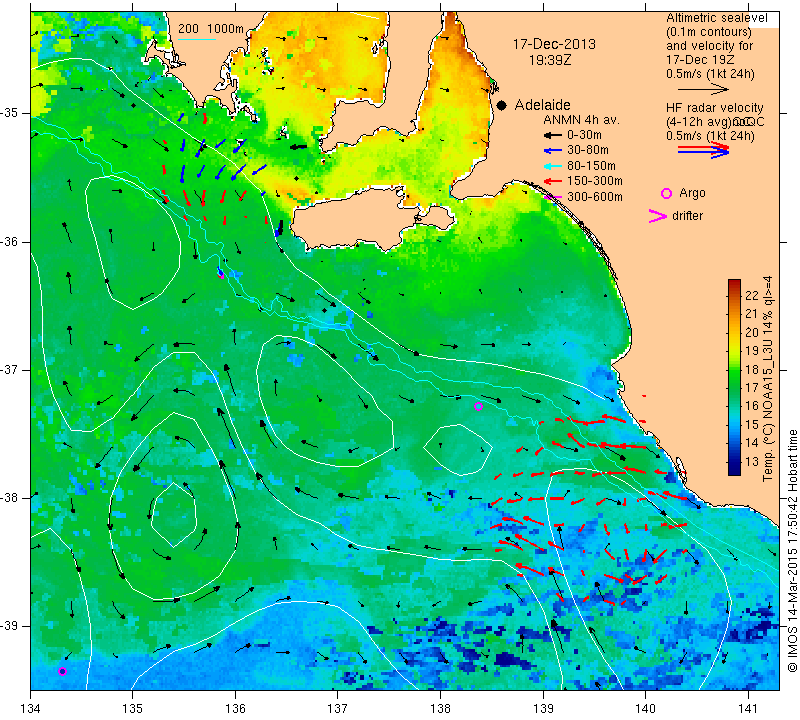Click the 'HF radar velocity' legend title
The image size is (800, 720).
coord(714,108)
